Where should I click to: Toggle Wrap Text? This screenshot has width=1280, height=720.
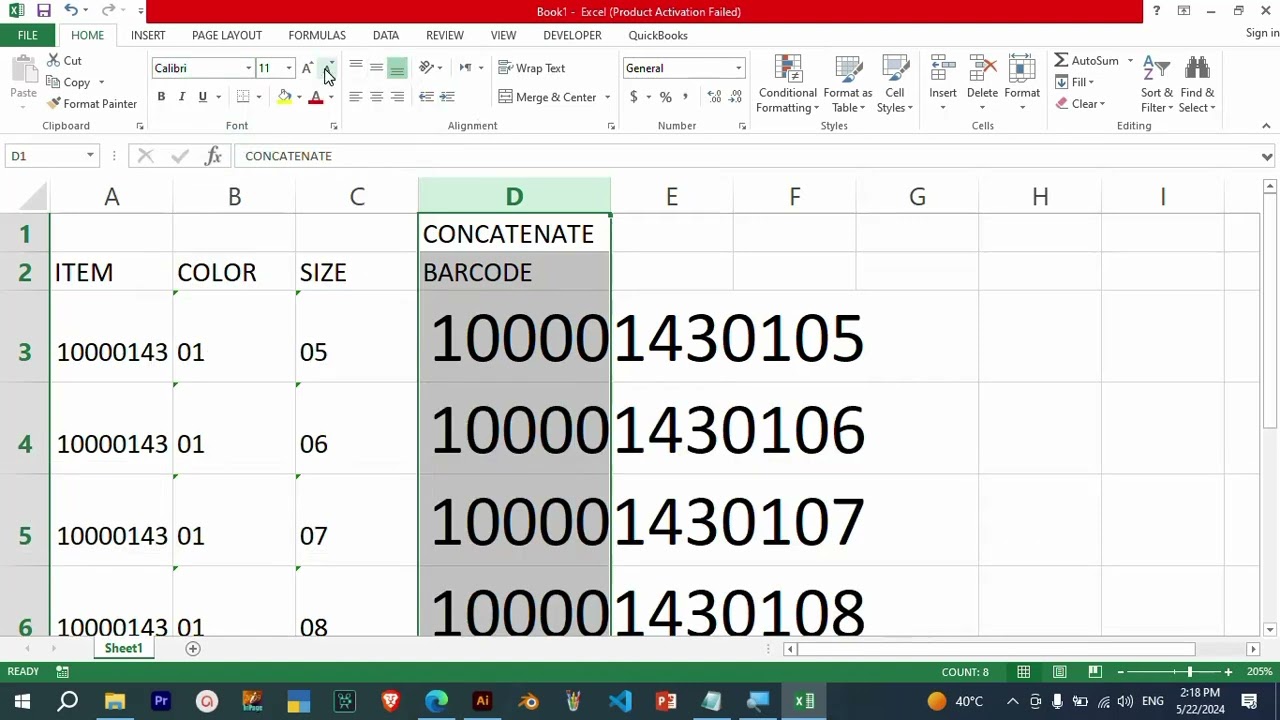tap(532, 68)
